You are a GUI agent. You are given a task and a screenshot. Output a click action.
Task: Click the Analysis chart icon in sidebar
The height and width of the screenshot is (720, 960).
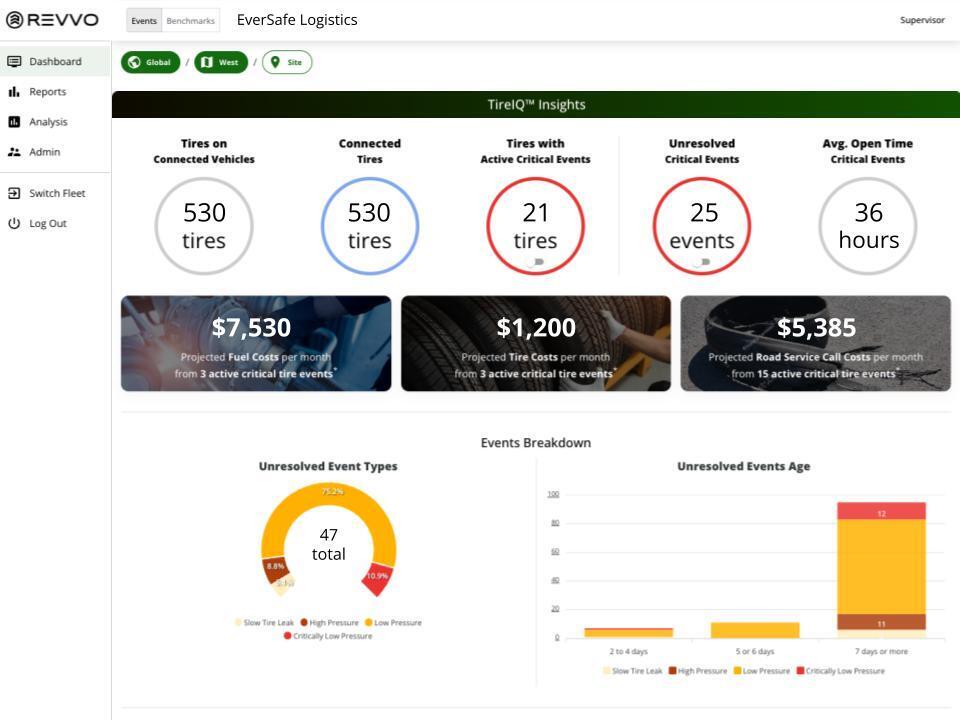14,122
